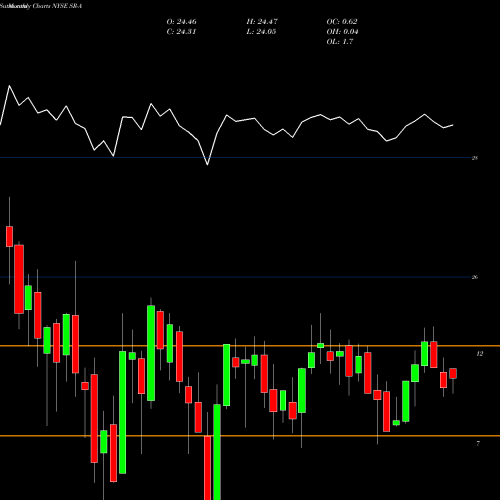Select the 'OH: 0.04' reading
The width and height of the screenshot is (500, 500).
pyautogui.click(x=342, y=32)
